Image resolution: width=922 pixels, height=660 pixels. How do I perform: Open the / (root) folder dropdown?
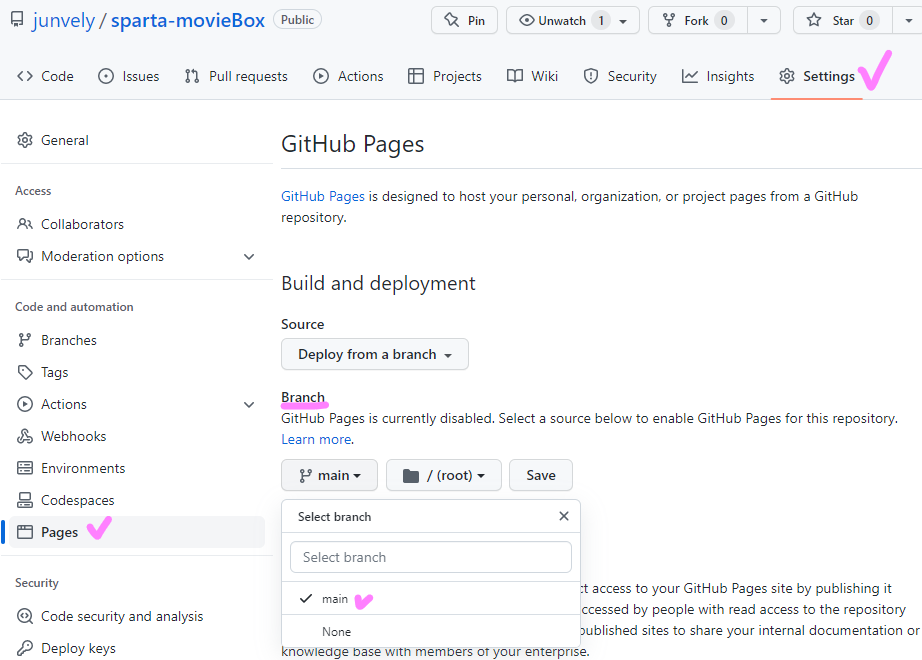444,475
